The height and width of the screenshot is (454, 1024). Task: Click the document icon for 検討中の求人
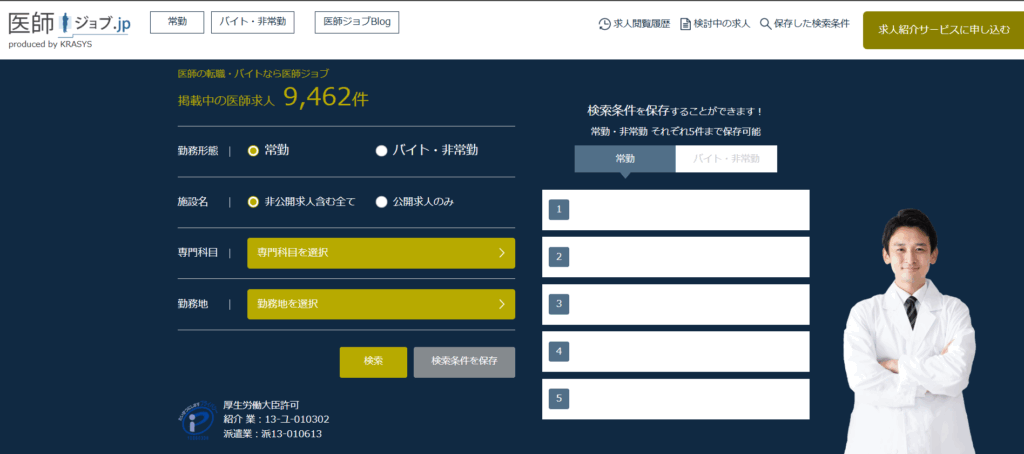point(685,24)
